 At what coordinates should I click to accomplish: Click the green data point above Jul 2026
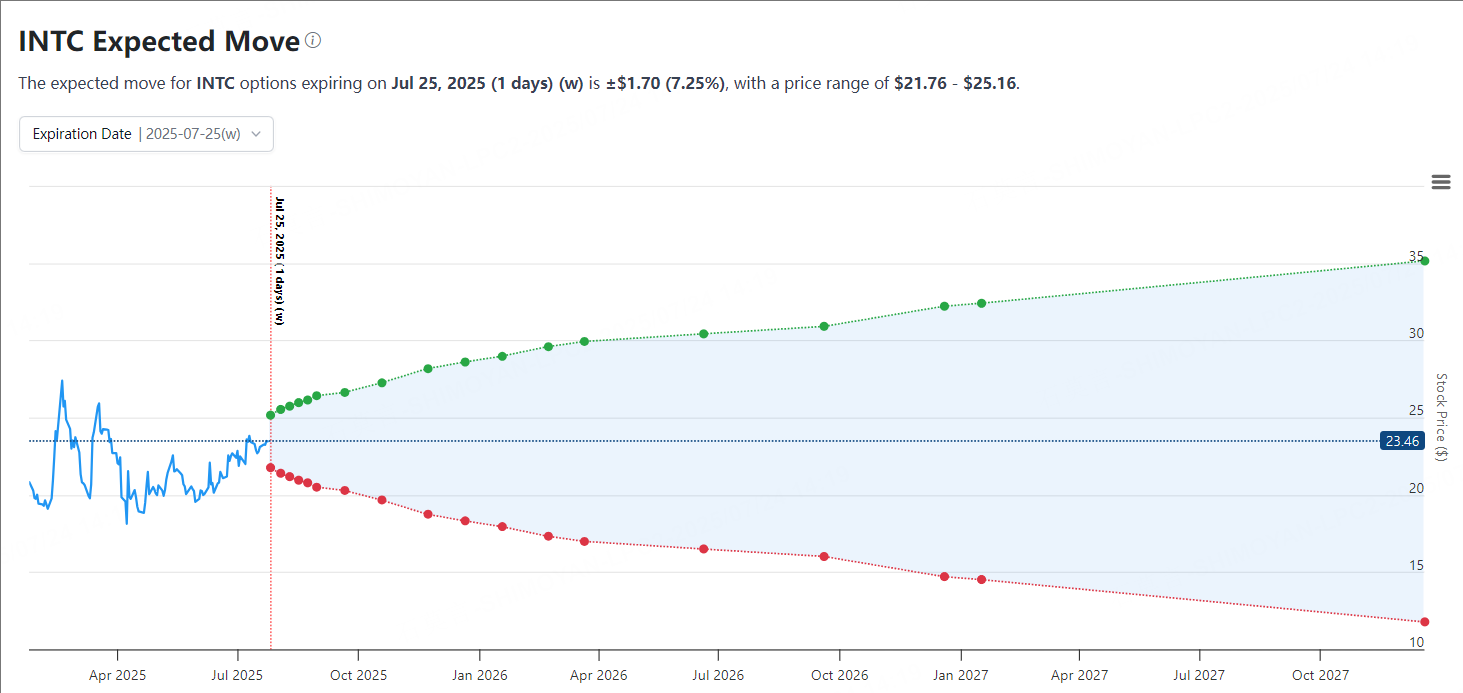[x=704, y=334]
